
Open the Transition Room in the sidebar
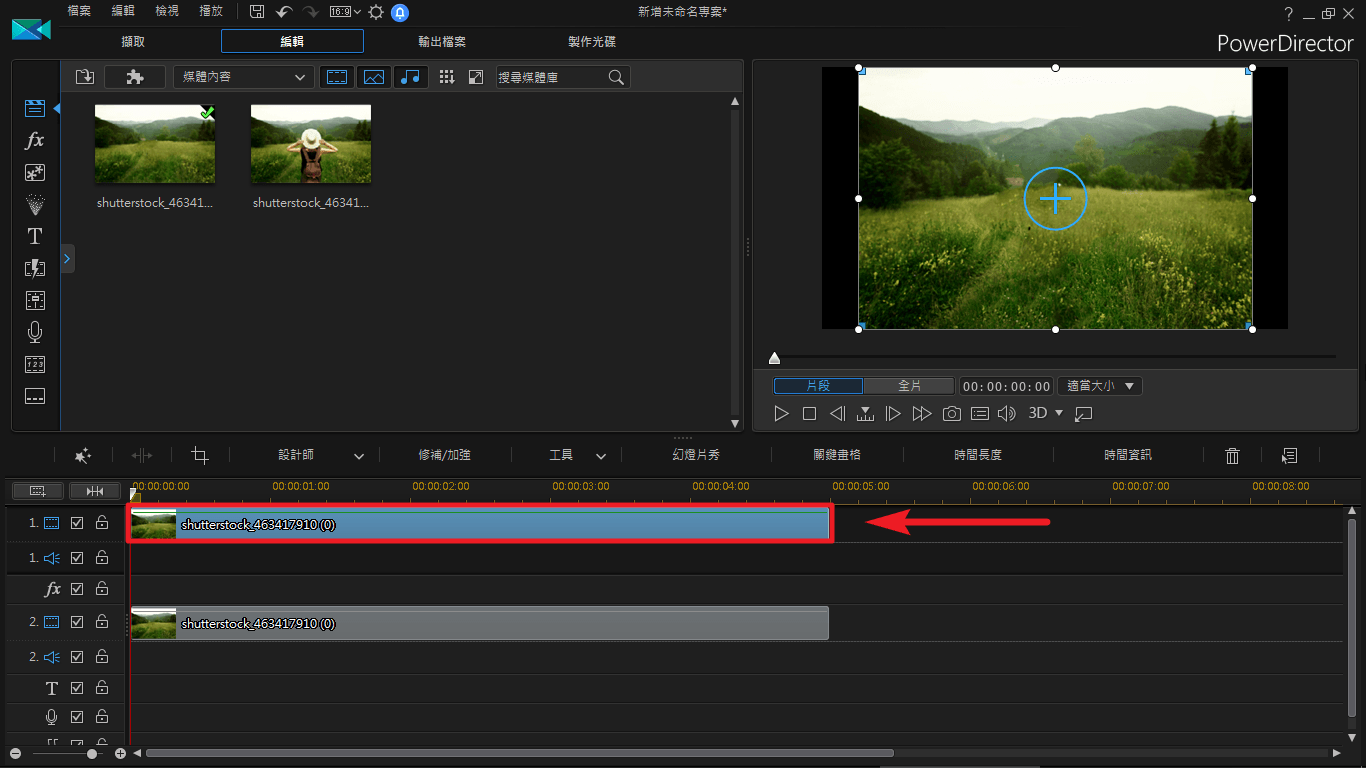tap(35, 268)
